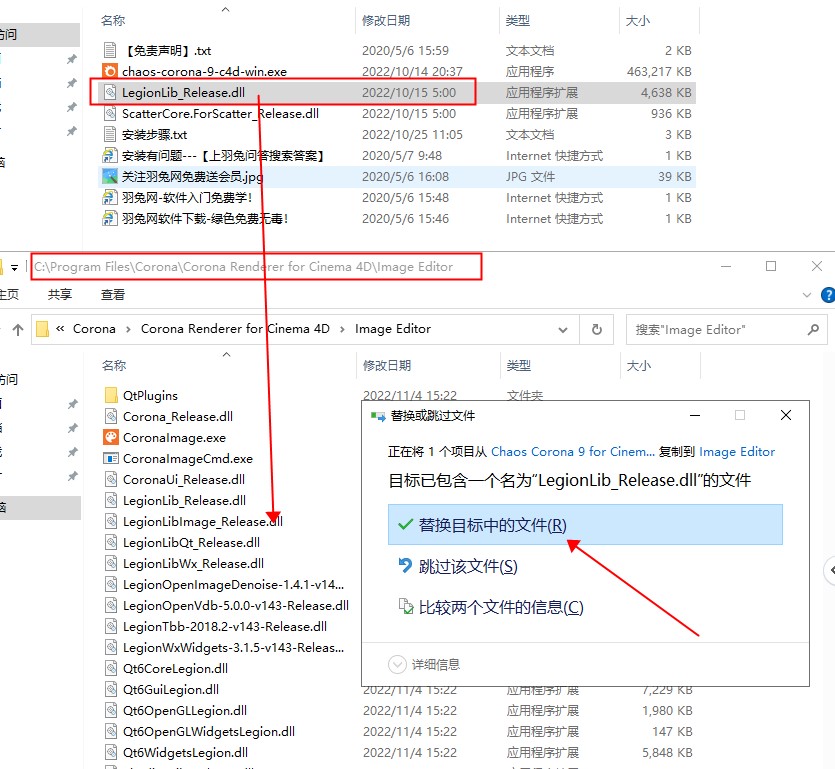835x769 pixels.
Task: Select the LegionLib_Release.dll icon in the upper window
Action: coord(110,93)
